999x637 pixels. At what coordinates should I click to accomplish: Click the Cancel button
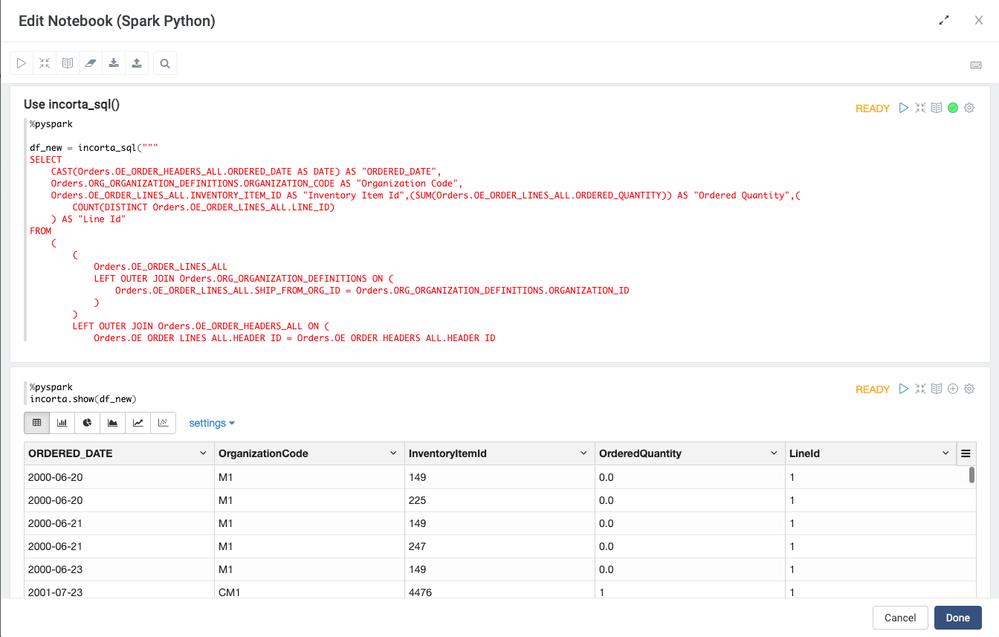coord(900,617)
